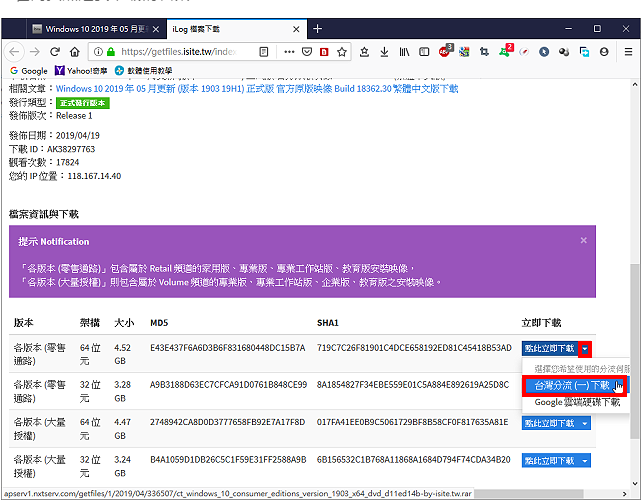Image resolution: width=644 pixels, height=504 pixels.
Task: Open the bookmarks menu star-tray icon
Action: point(364,52)
